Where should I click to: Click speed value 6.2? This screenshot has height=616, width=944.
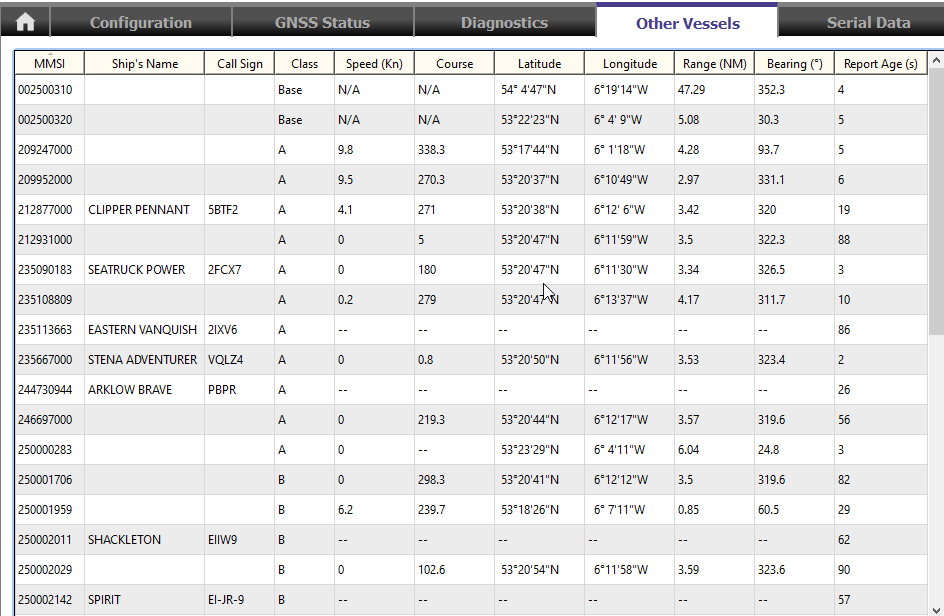346,510
